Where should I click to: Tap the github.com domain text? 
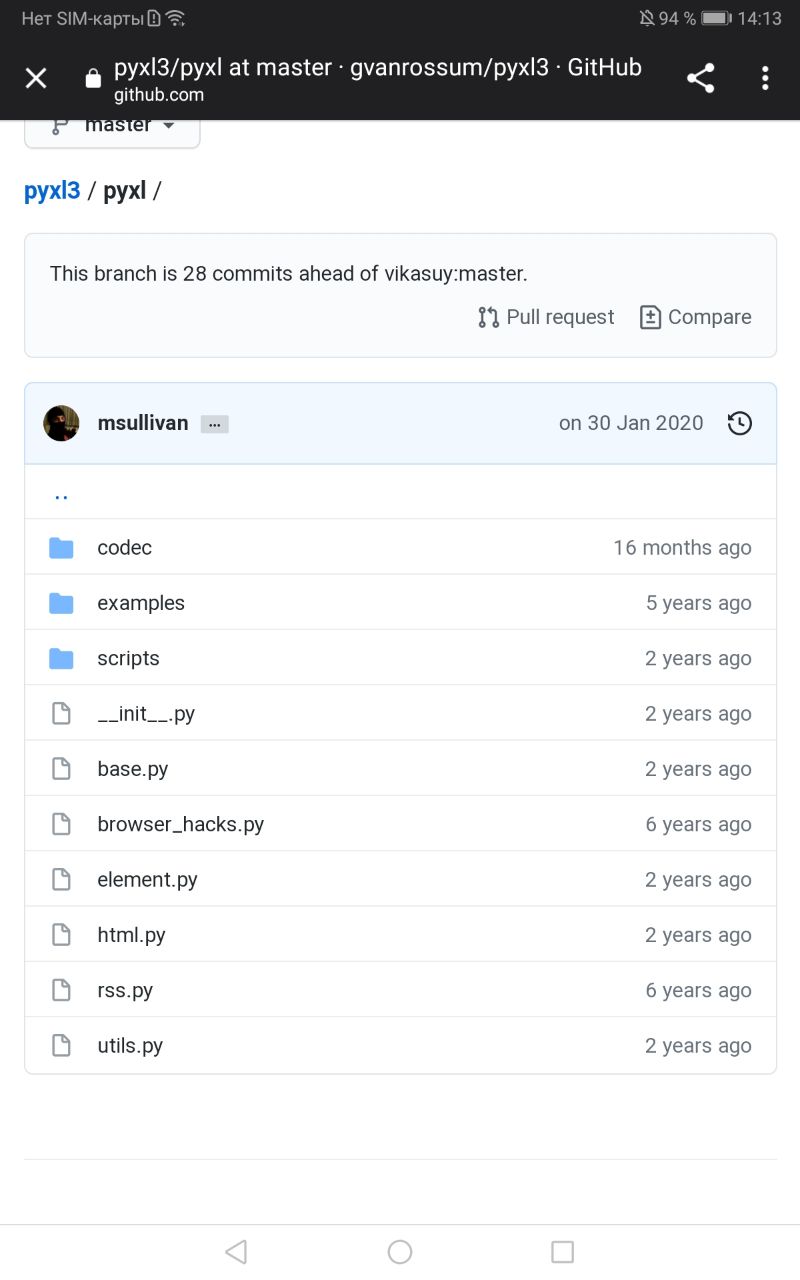coord(159,95)
